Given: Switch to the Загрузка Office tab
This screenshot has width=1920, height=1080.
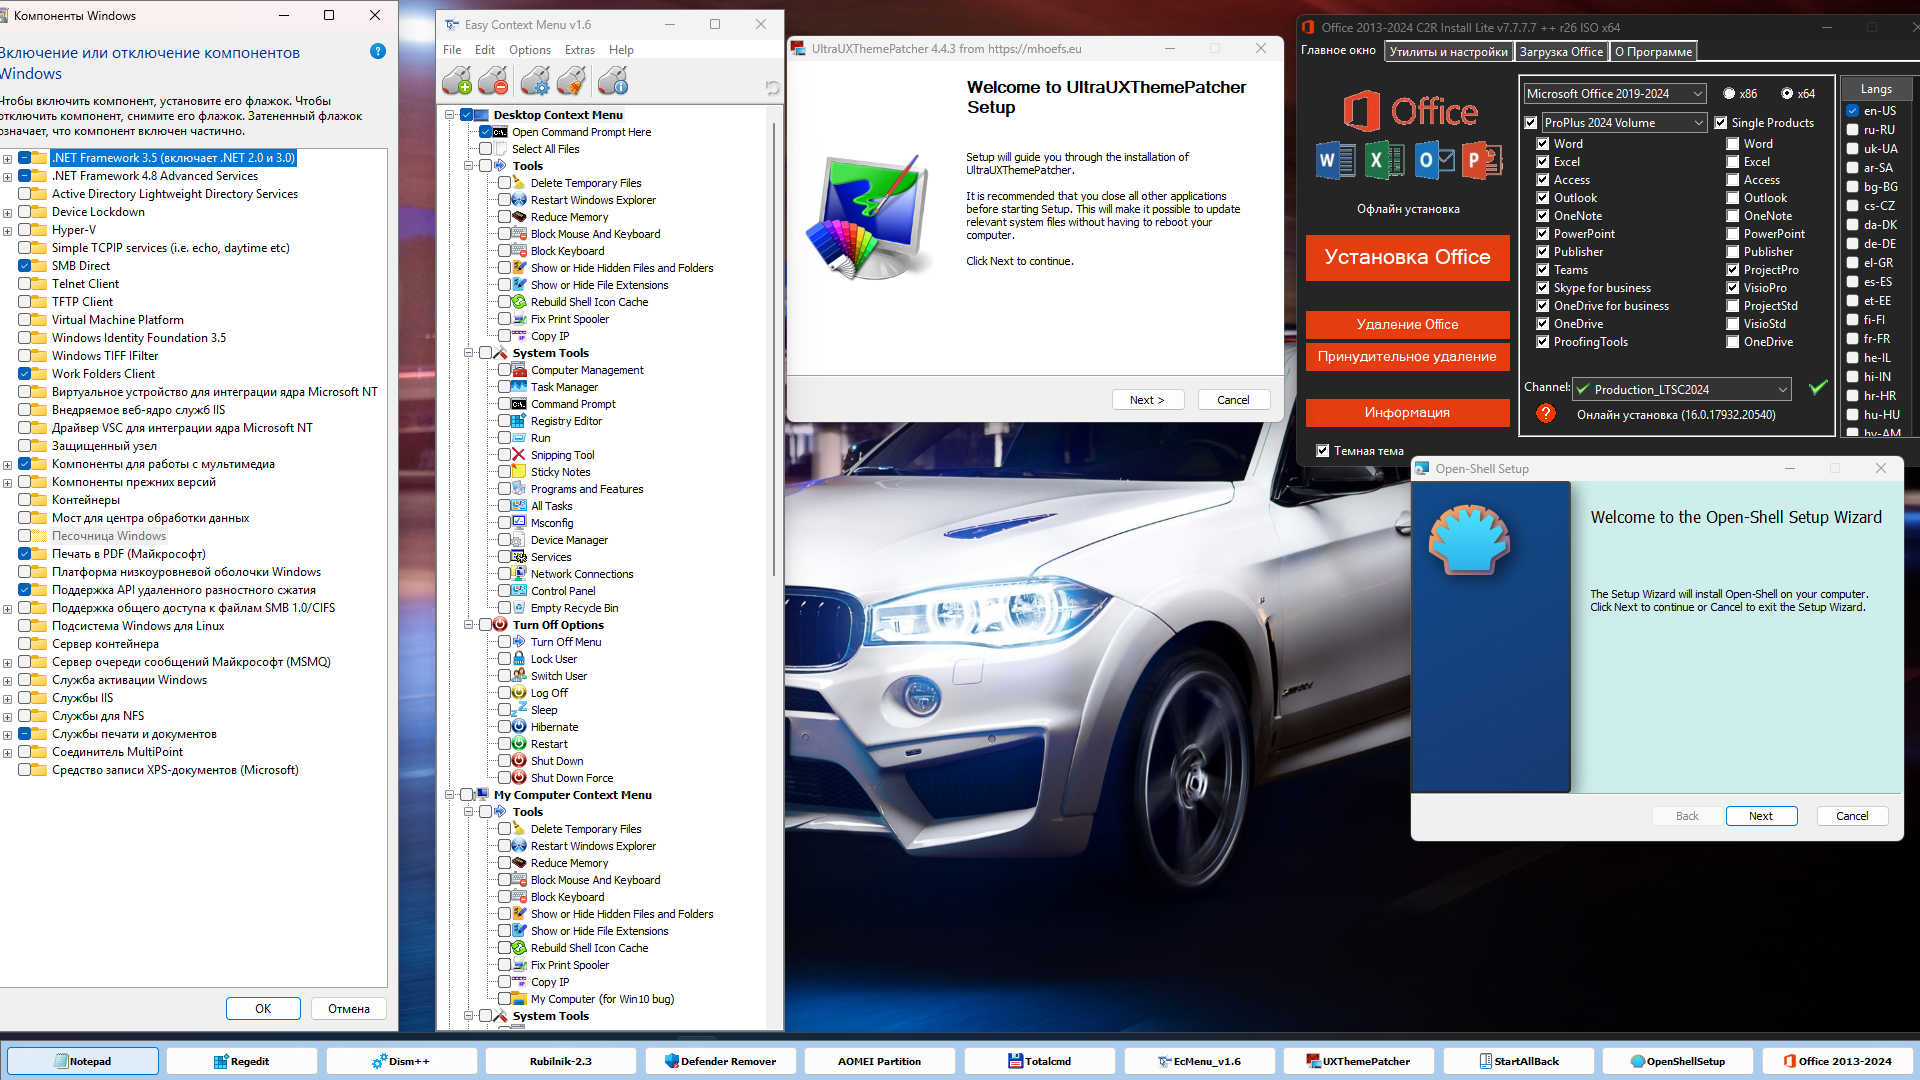Looking at the screenshot, I should pos(1561,52).
